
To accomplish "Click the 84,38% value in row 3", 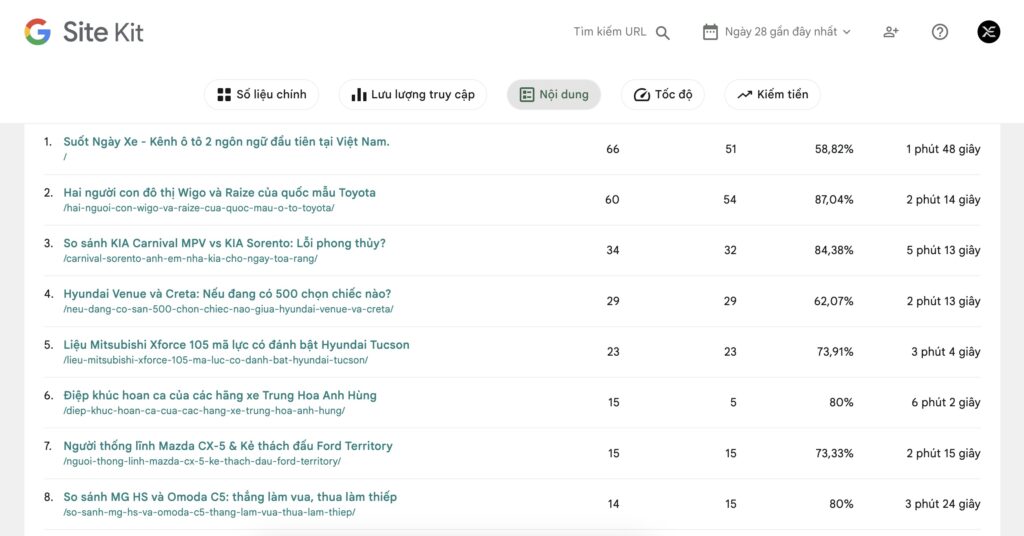I will (833, 250).
